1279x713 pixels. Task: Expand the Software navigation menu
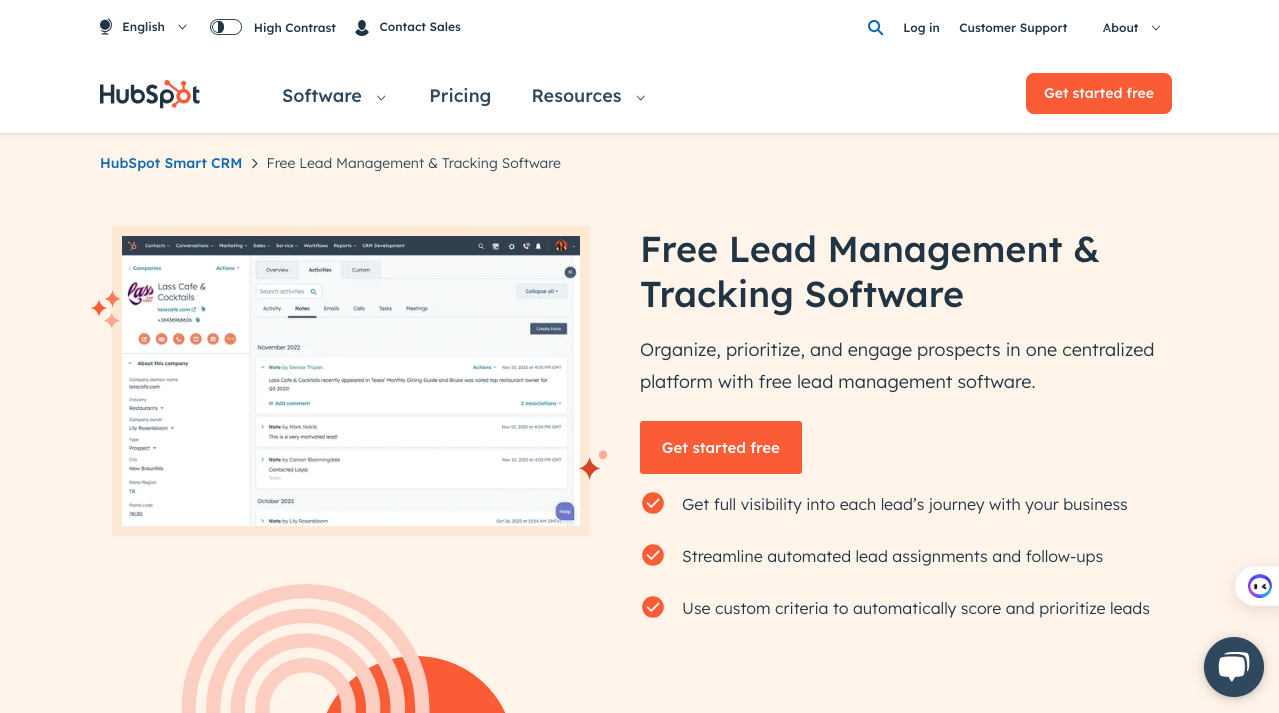click(334, 96)
